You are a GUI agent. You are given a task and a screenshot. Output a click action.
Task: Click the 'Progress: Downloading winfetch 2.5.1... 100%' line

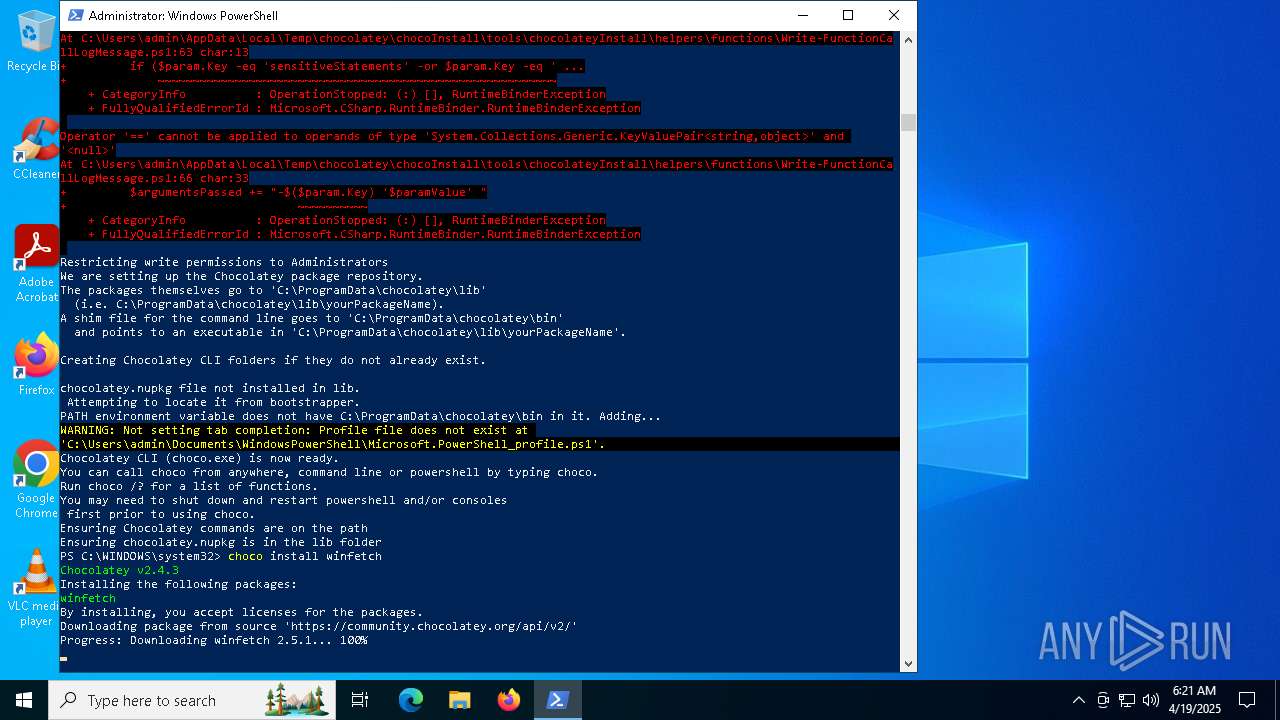click(x=214, y=640)
